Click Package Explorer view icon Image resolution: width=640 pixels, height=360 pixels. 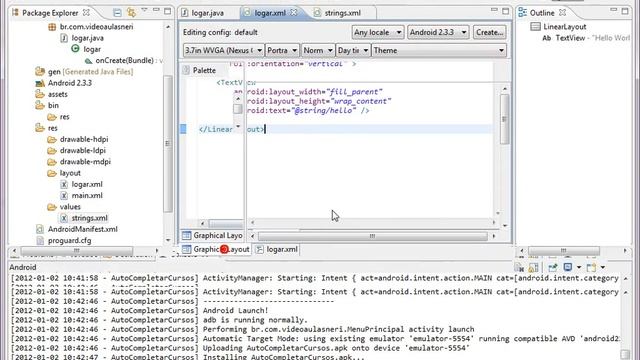pyautogui.click(x=16, y=13)
